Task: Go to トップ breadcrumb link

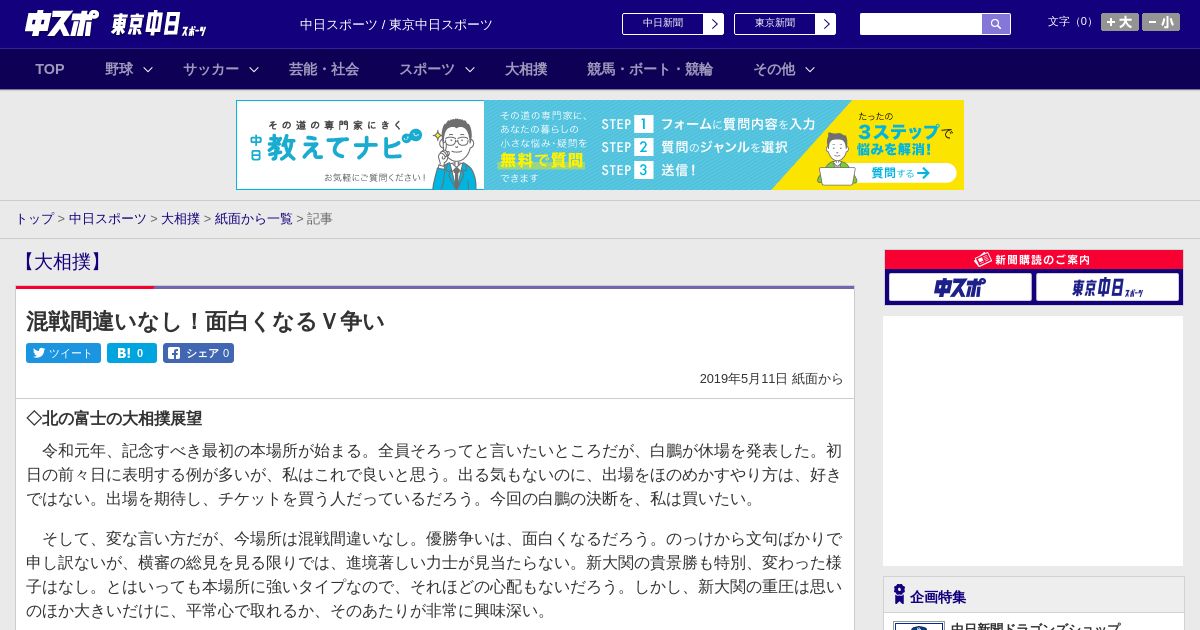Action: [x=35, y=219]
